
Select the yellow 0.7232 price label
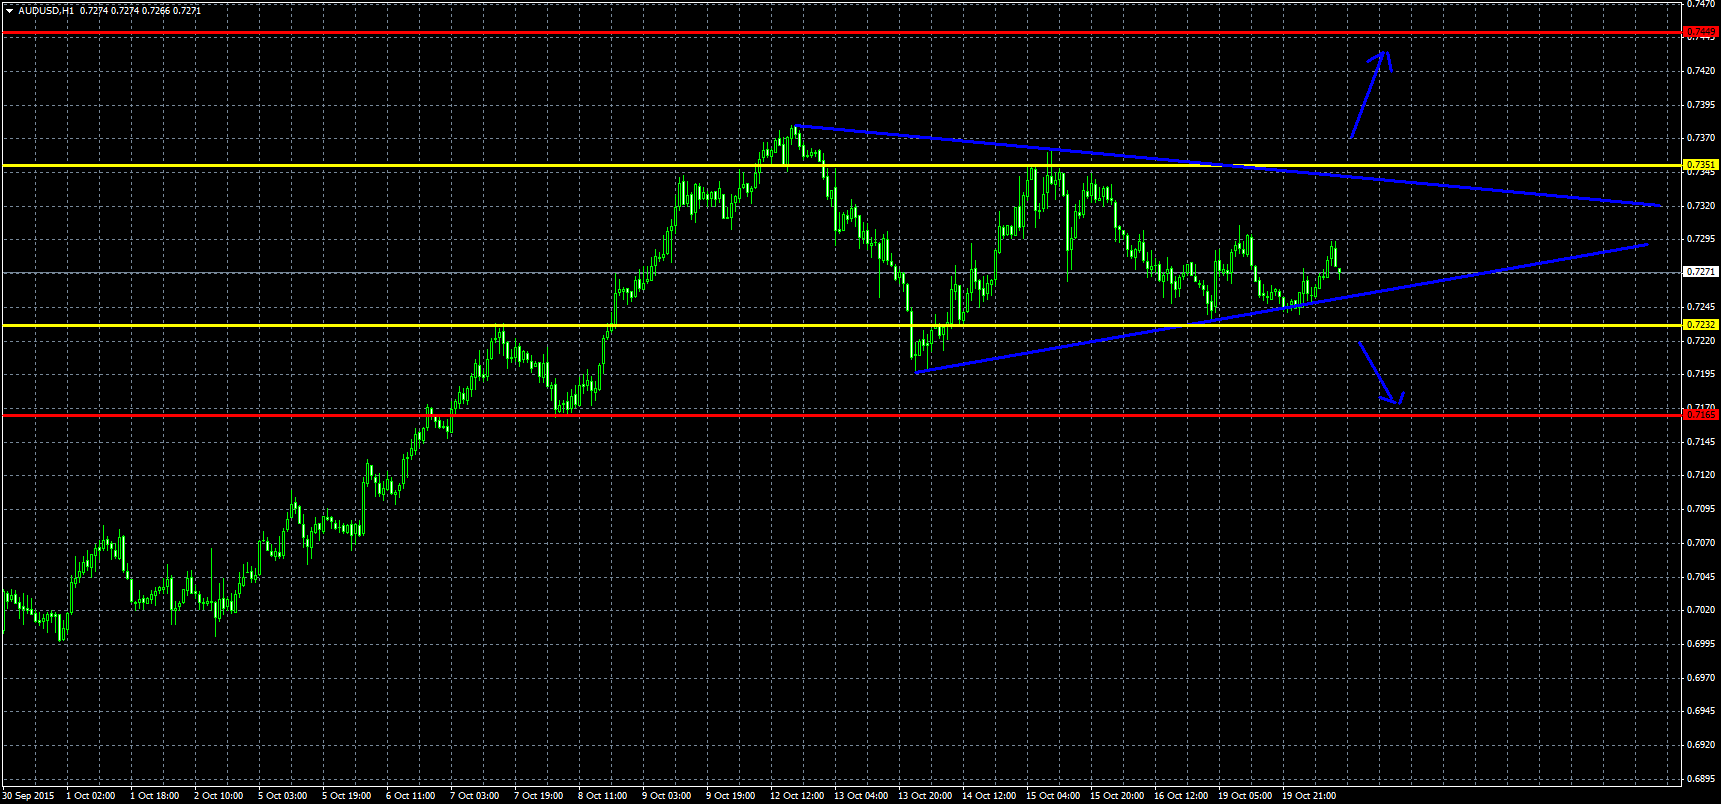point(1701,325)
